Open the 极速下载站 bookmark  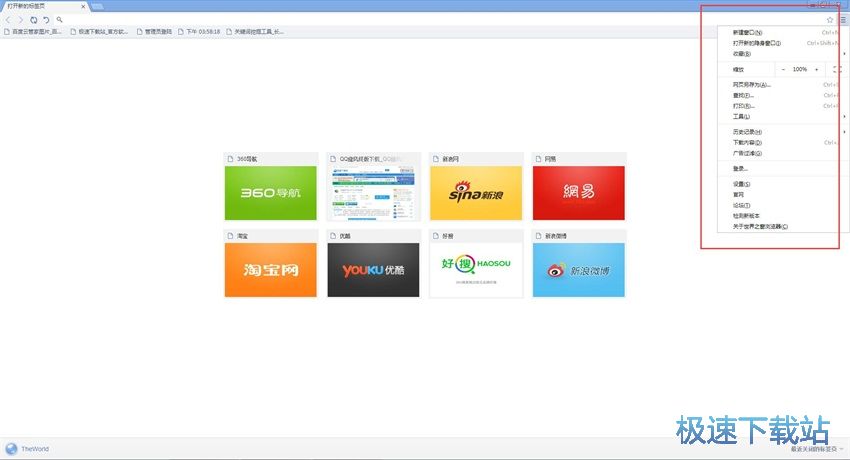(99, 32)
